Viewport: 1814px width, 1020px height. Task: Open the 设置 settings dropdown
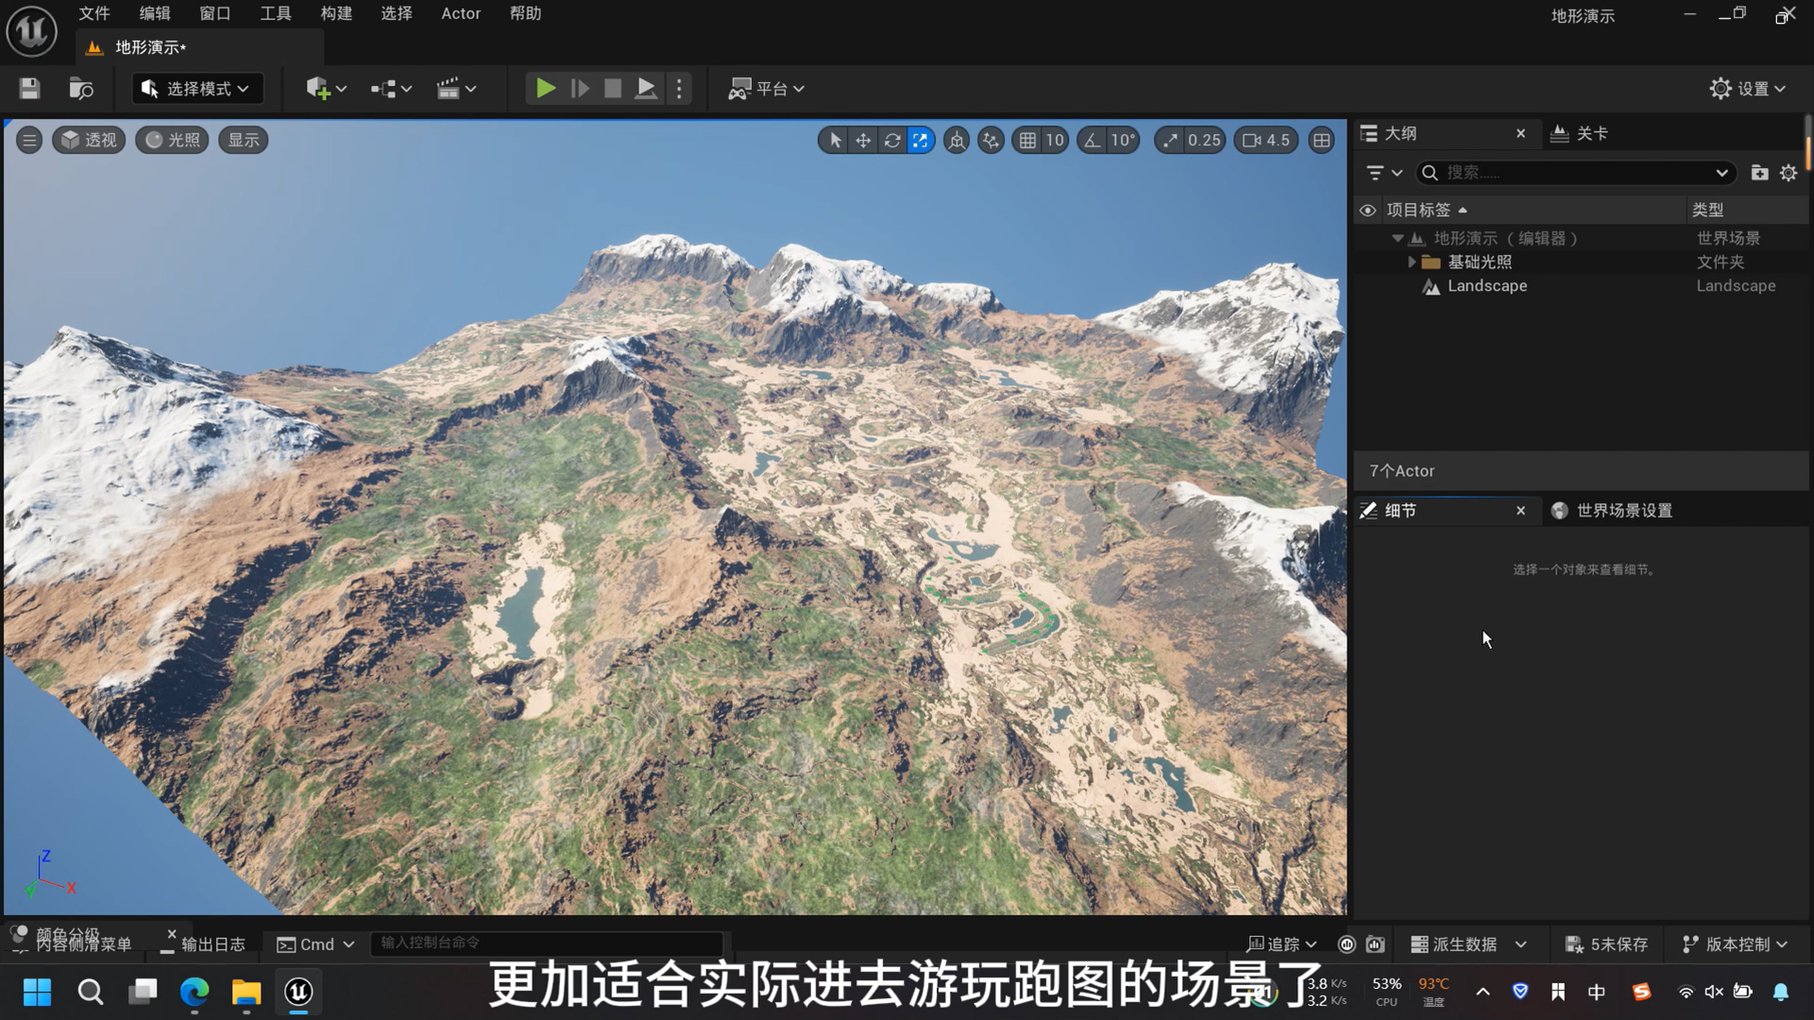(x=1747, y=88)
